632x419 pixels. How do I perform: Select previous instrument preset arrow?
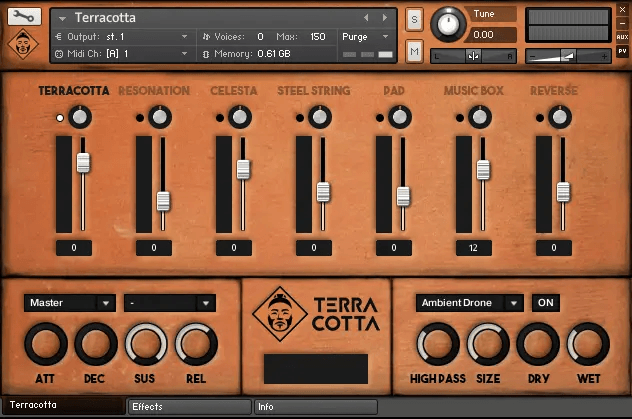(x=366, y=18)
